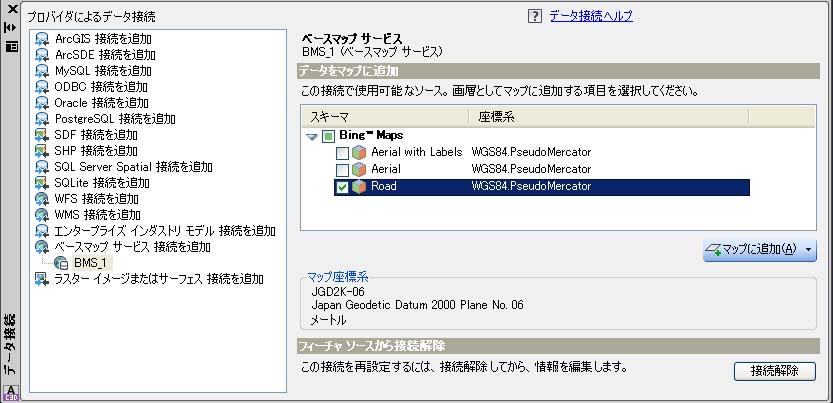The image size is (833, 403).
Task: Open the マップに追加 dropdown arrow
Action: pos(809,249)
